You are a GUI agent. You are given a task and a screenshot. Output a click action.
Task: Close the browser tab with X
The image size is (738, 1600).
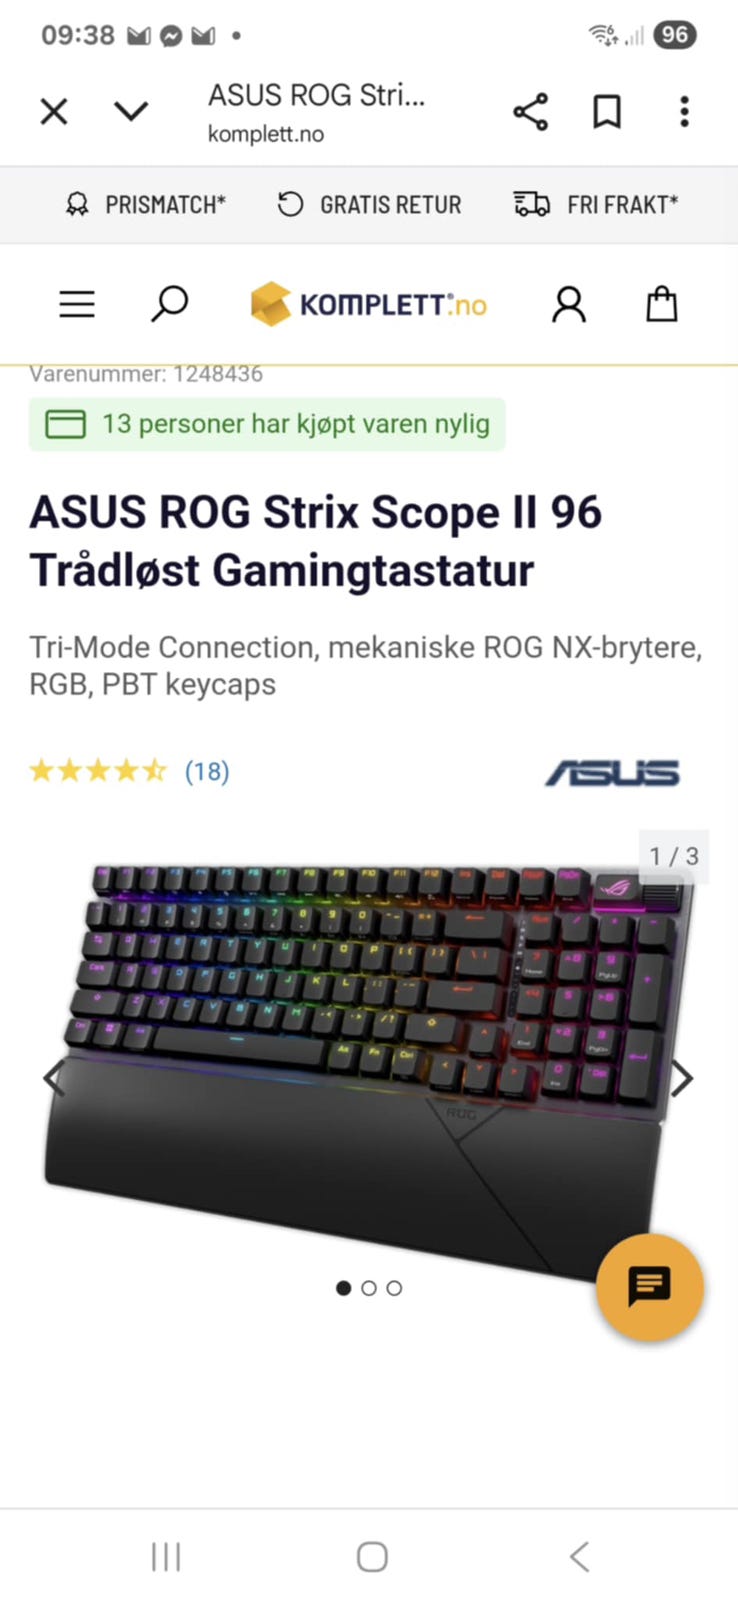pyautogui.click(x=54, y=111)
